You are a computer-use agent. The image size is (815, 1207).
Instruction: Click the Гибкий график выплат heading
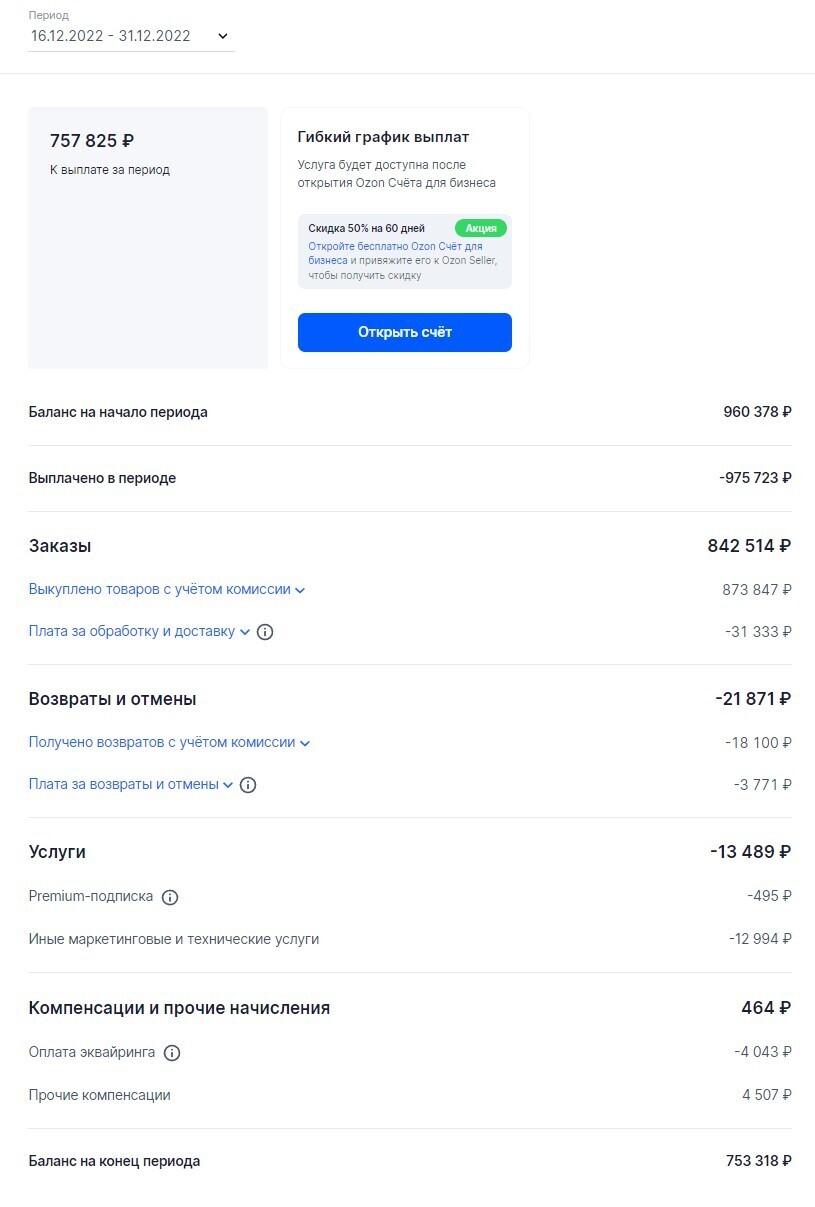coord(383,137)
